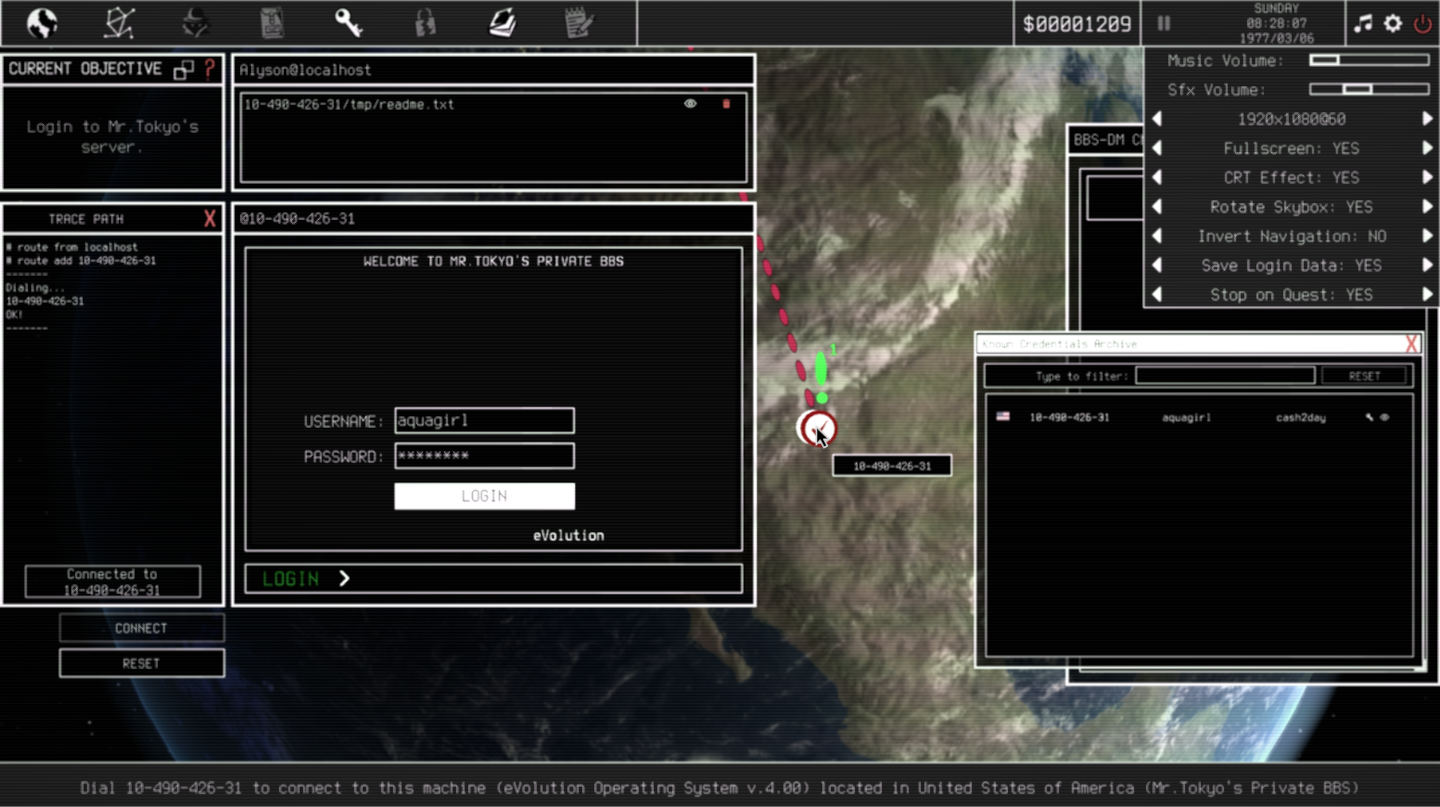The width and height of the screenshot is (1440, 807).
Task: Click the 10-490-426-31 map node label
Action: coord(892,466)
